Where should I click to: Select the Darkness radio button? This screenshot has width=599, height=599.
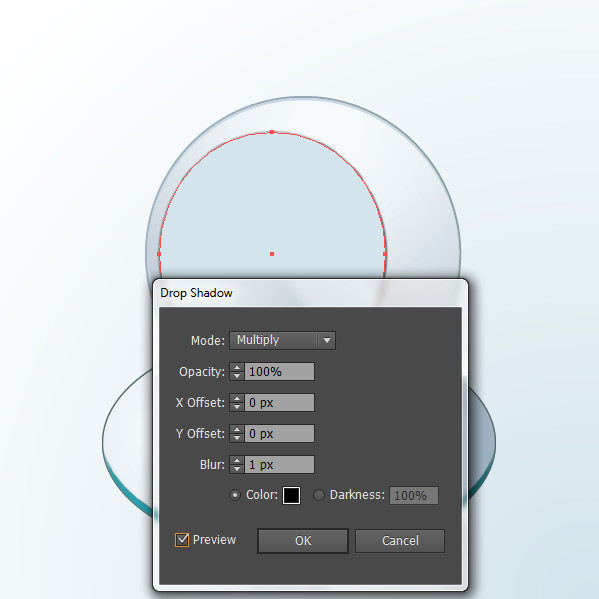pyautogui.click(x=319, y=495)
